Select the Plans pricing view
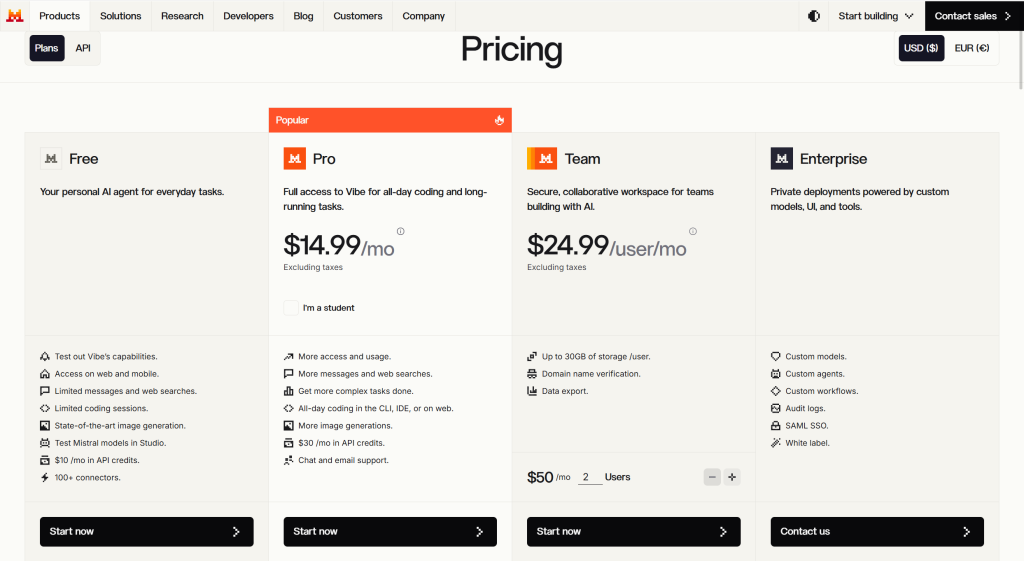The height and width of the screenshot is (561, 1024). pos(46,48)
